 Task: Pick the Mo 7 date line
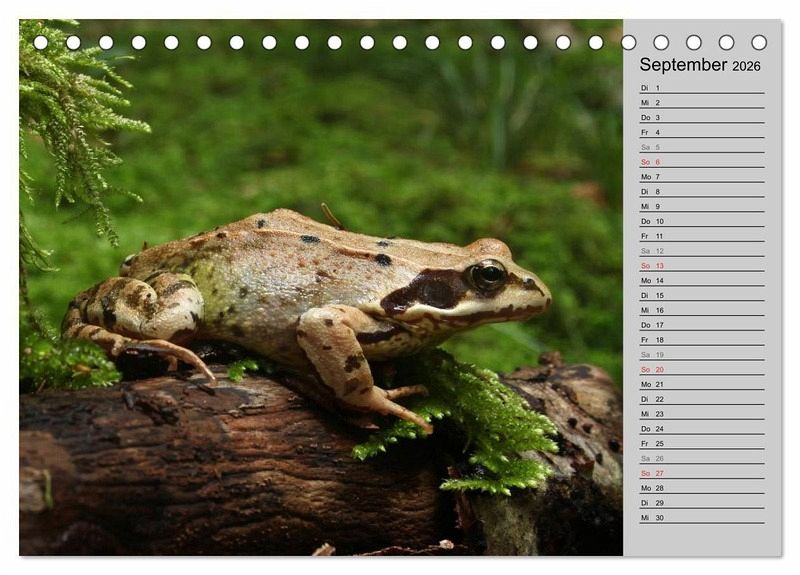point(701,177)
